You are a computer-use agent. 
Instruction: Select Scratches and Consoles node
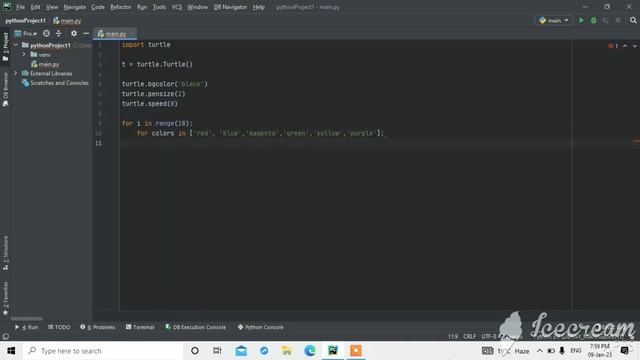[x=55, y=83]
